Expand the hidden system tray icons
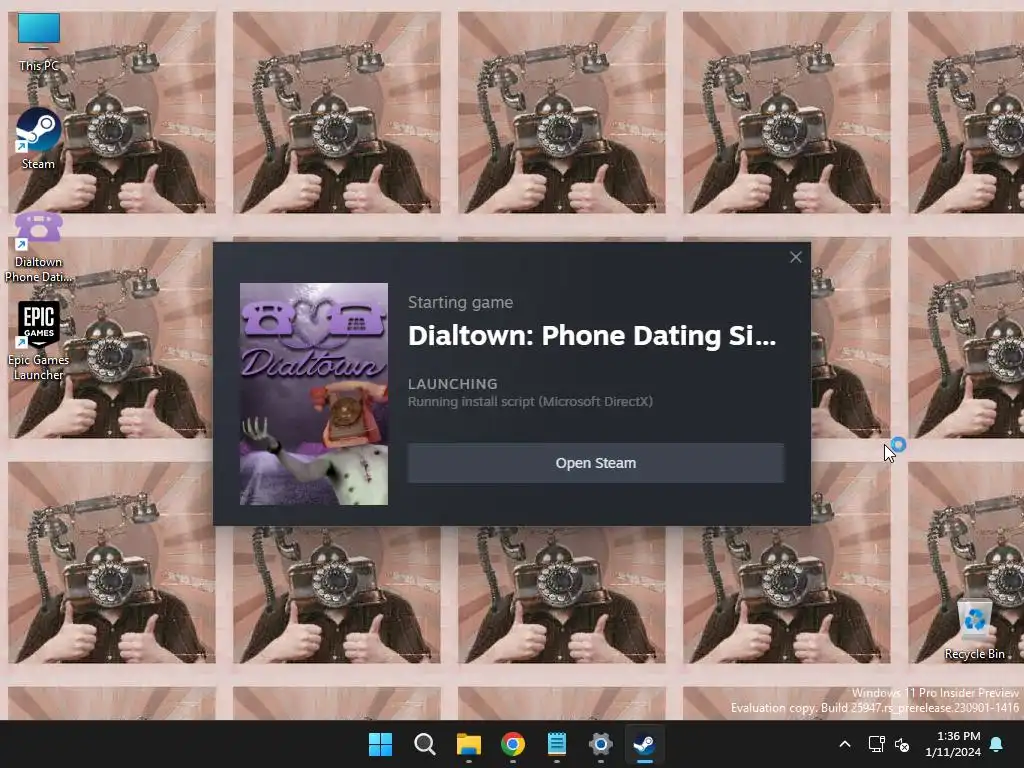The image size is (1024, 768). point(844,744)
